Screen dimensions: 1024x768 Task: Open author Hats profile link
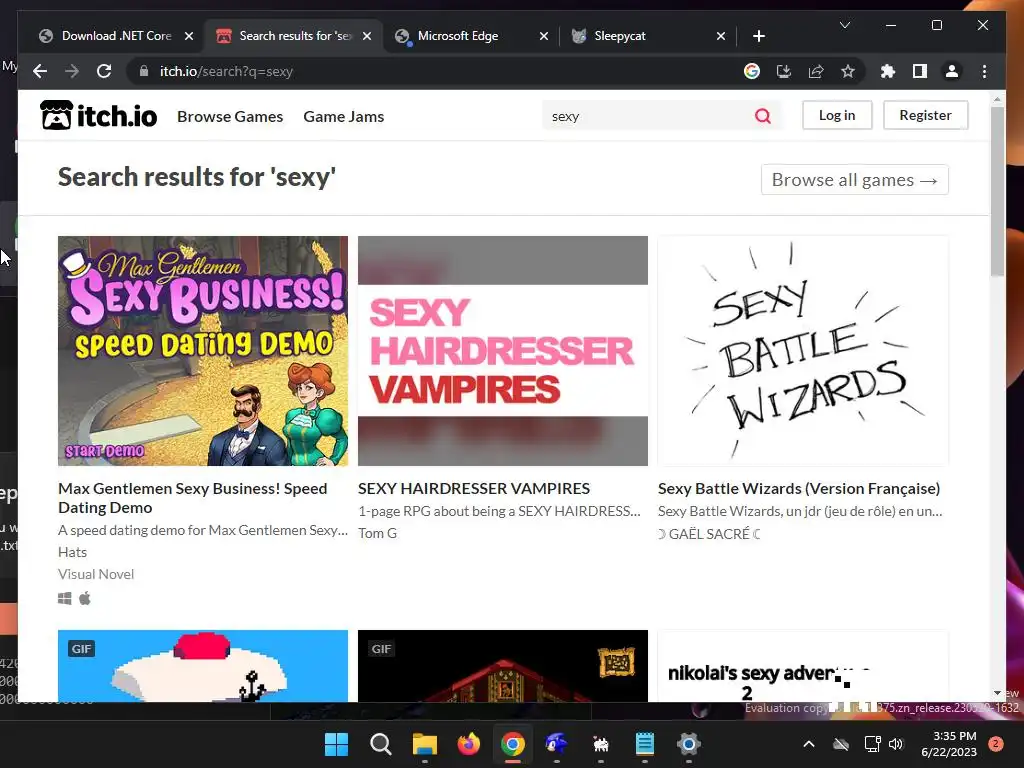coord(72,552)
